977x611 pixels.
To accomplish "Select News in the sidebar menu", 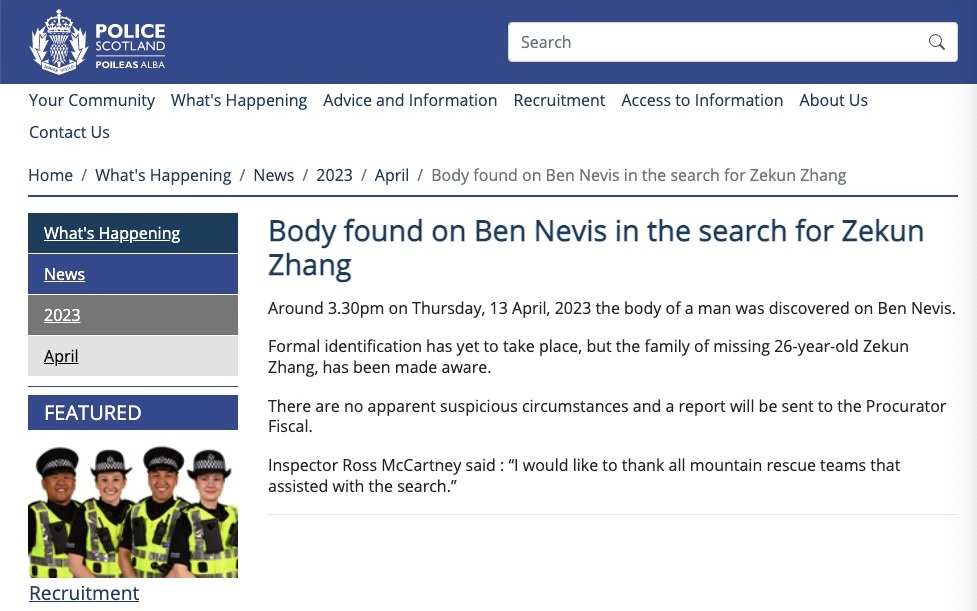I will pyautogui.click(x=133, y=274).
